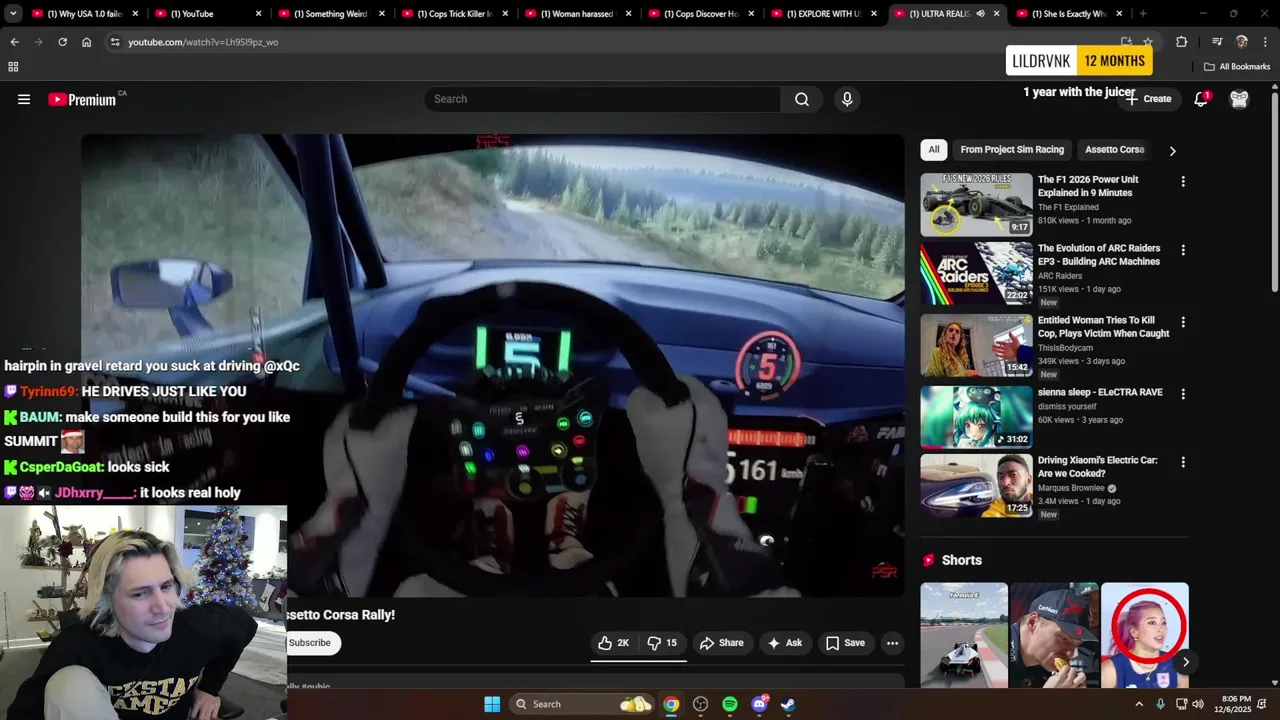Reload the current page
Viewport: 1280px width, 720px height.
point(62,42)
